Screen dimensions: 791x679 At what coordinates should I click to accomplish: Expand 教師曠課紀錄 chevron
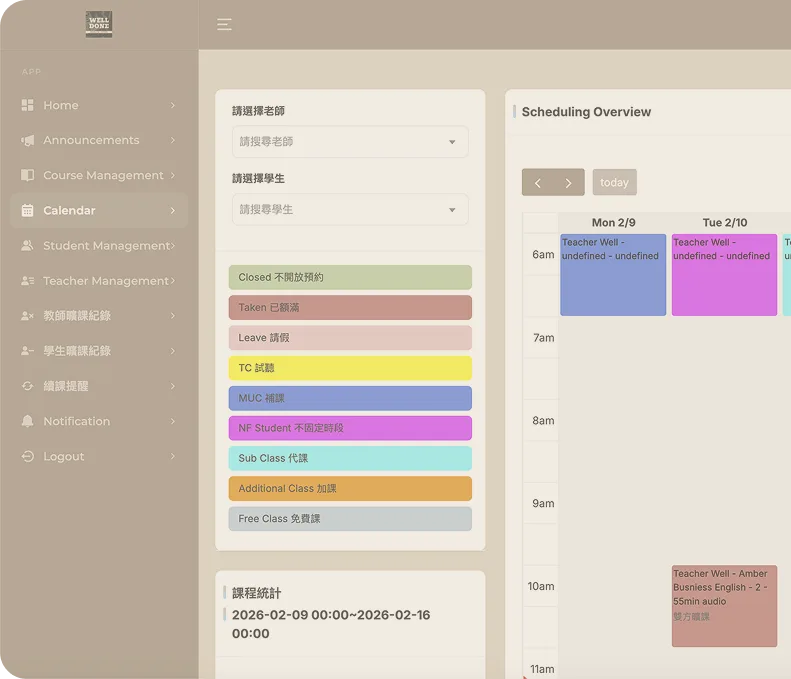173,316
